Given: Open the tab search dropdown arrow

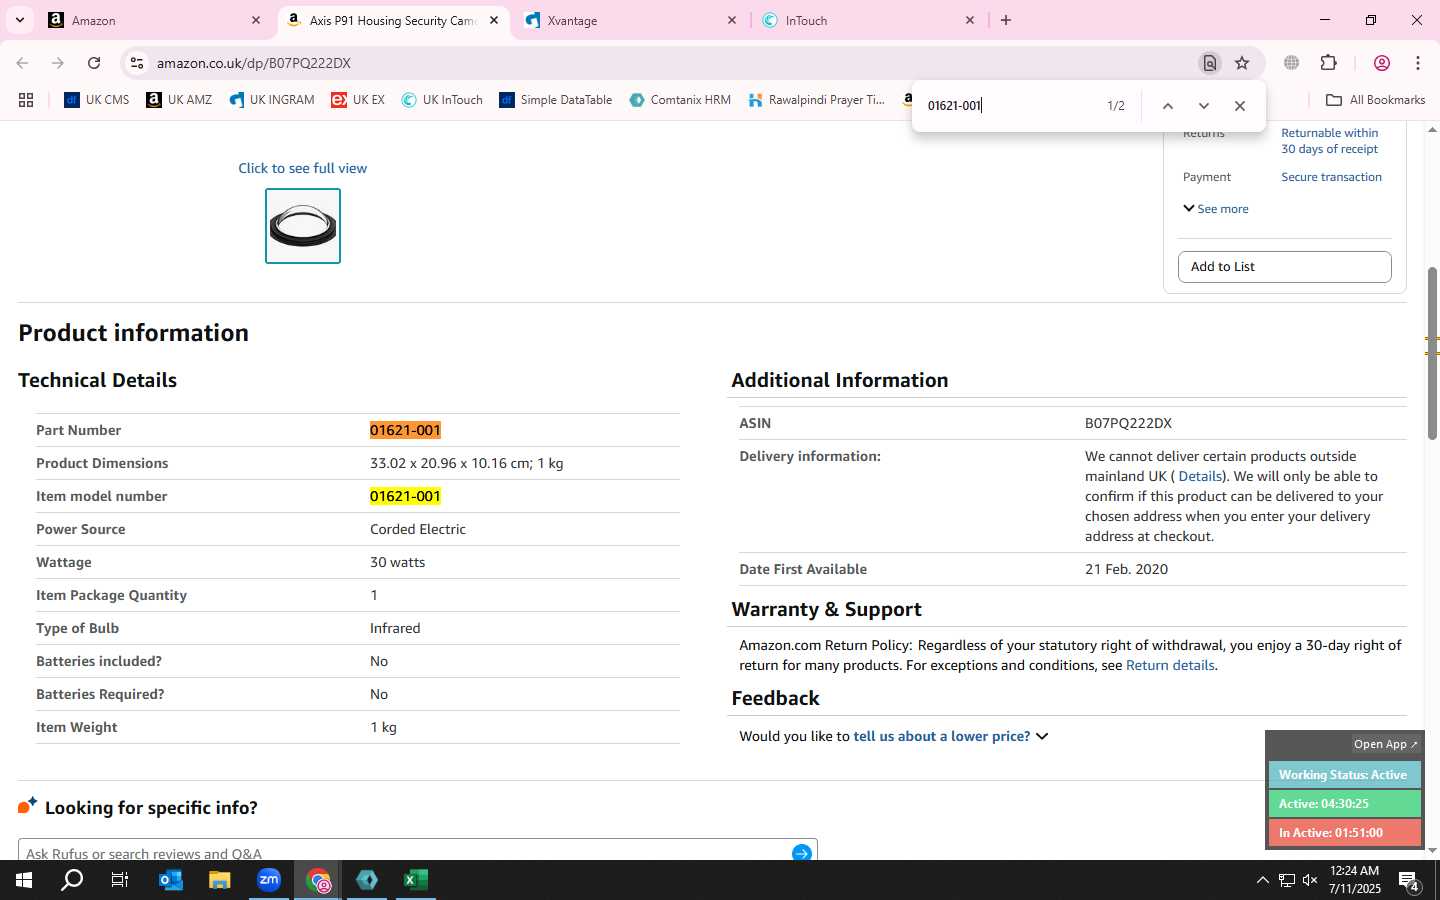Looking at the screenshot, I should [19, 20].
